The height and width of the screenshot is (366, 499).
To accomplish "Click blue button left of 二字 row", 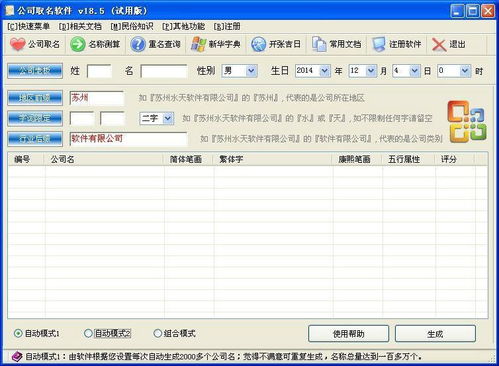I will point(35,118).
